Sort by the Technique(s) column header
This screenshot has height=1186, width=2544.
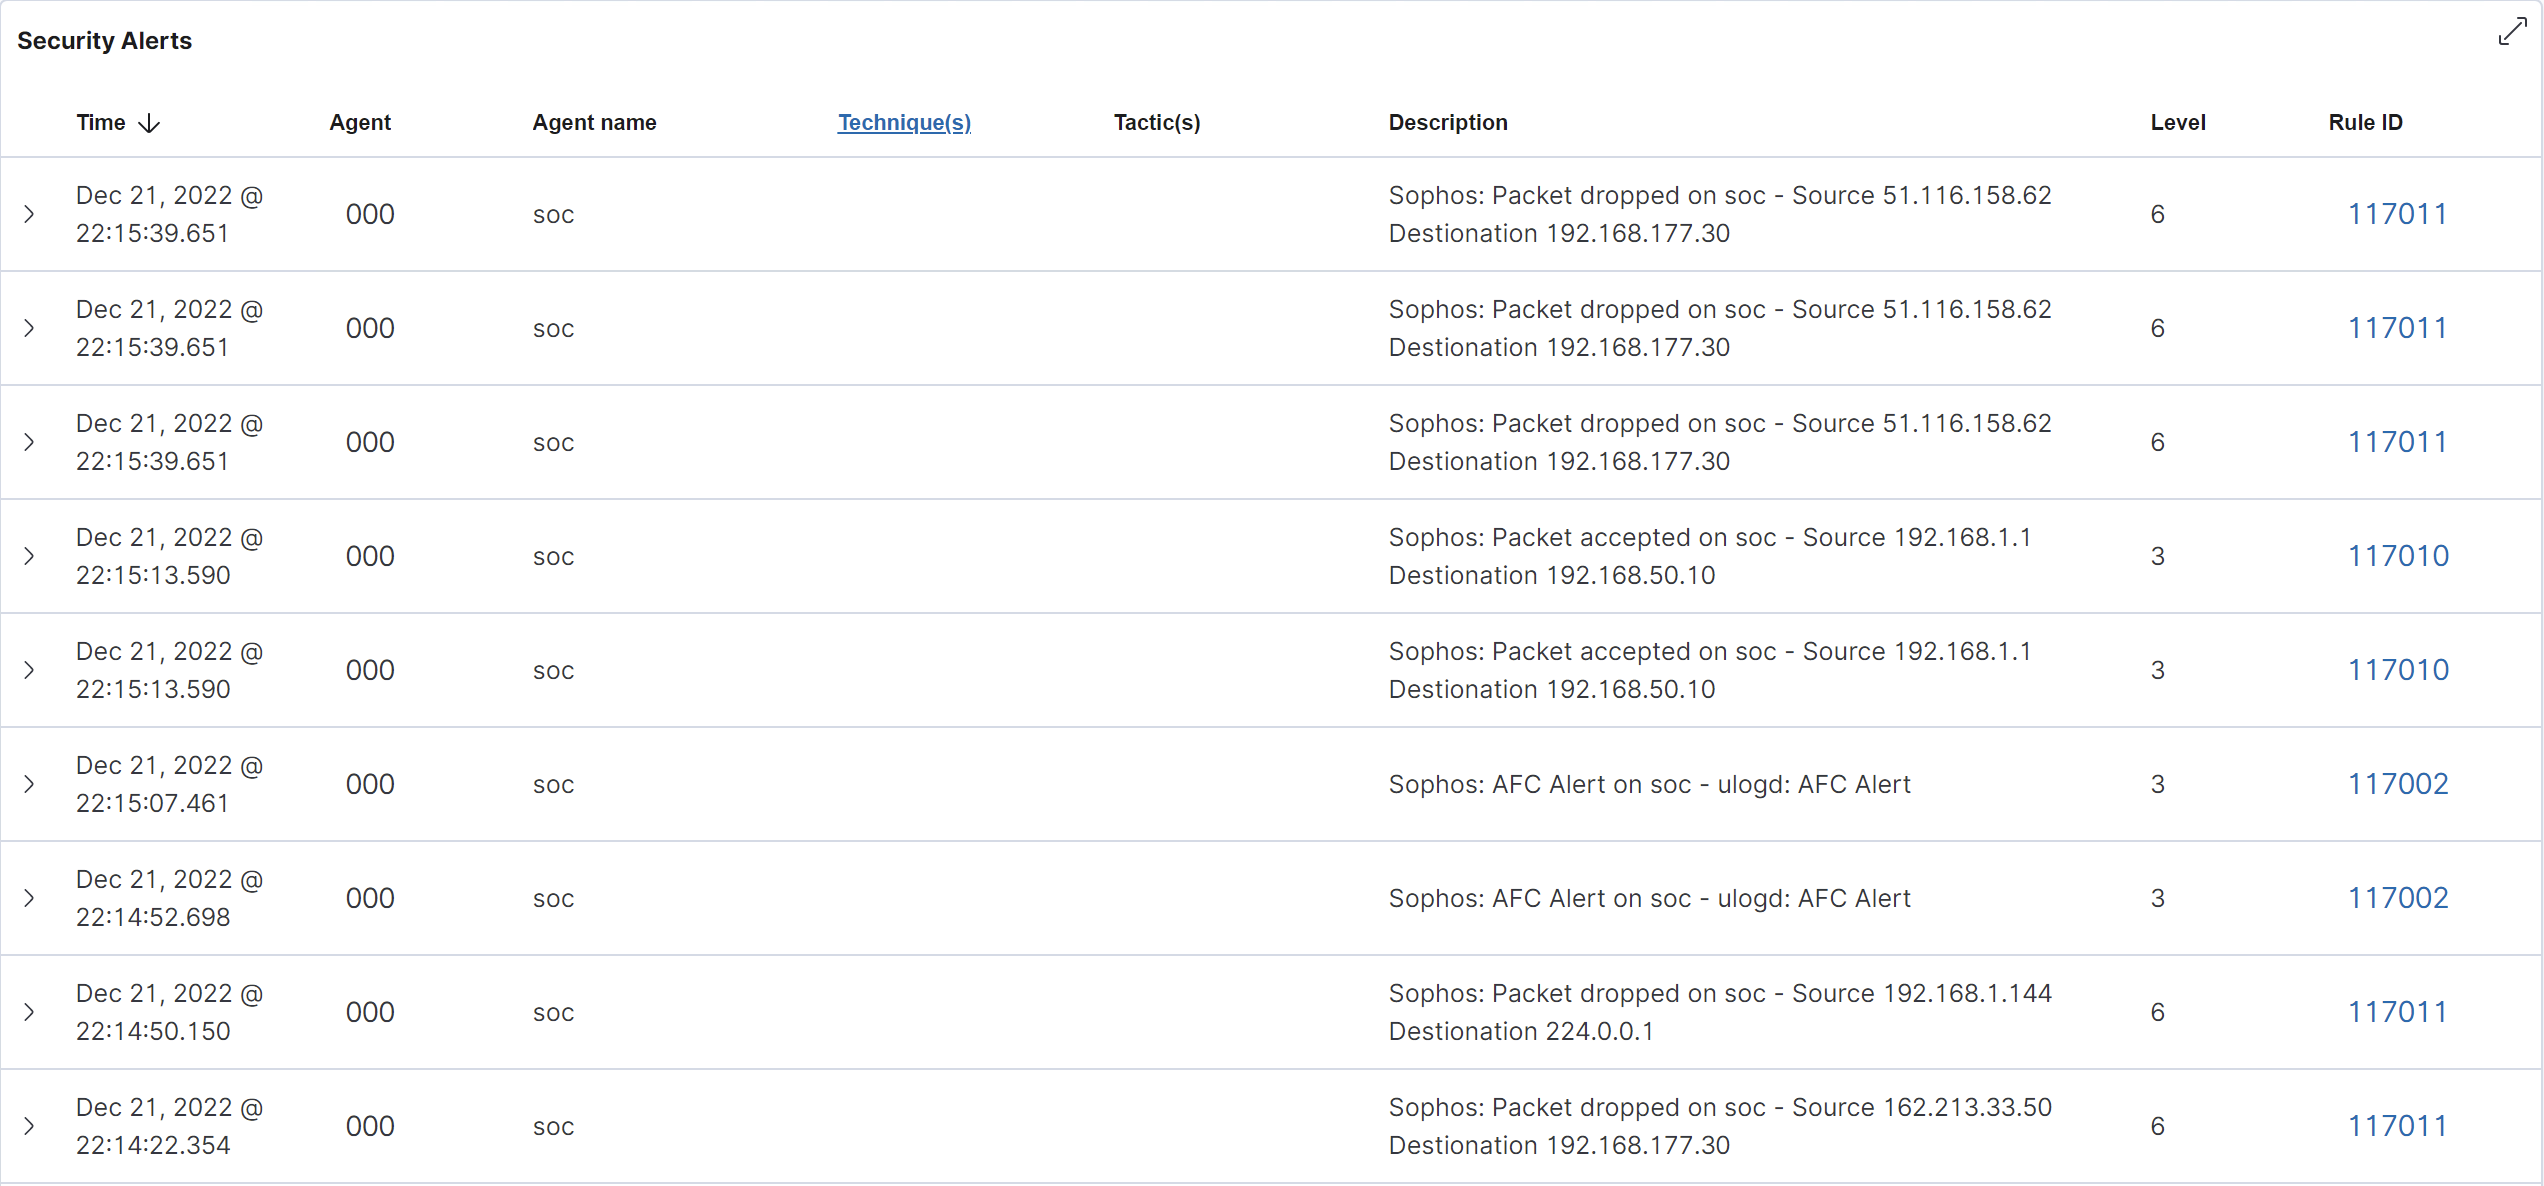[x=904, y=122]
